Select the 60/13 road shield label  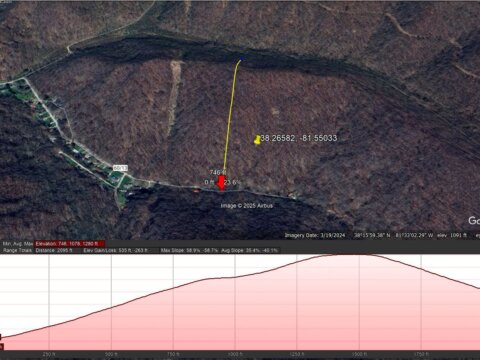click(120, 168)
